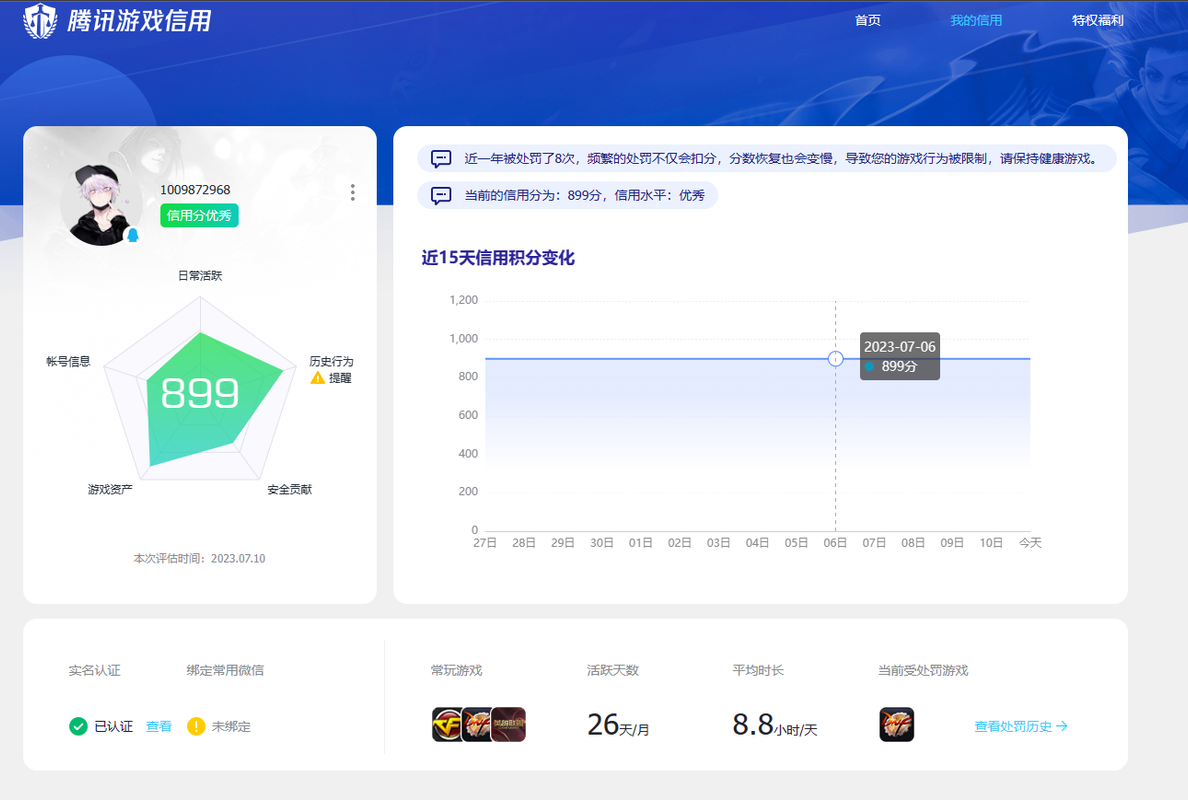Click the 本次评估时间 2023.07.10 text
This screenshot has height=800, width=1188.
199,558
